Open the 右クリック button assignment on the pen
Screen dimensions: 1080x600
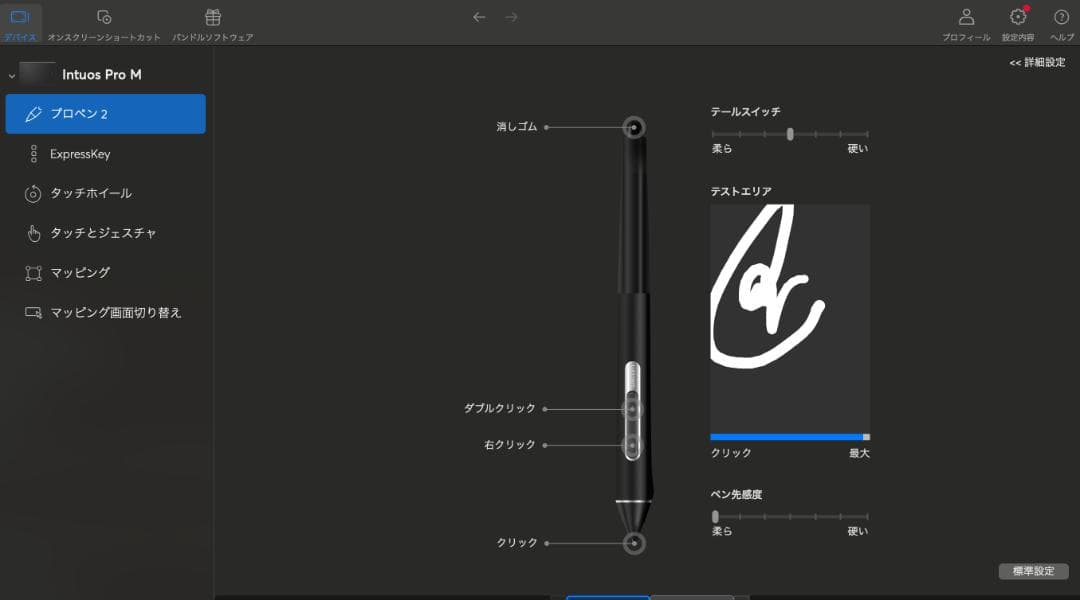pos(630,444)
